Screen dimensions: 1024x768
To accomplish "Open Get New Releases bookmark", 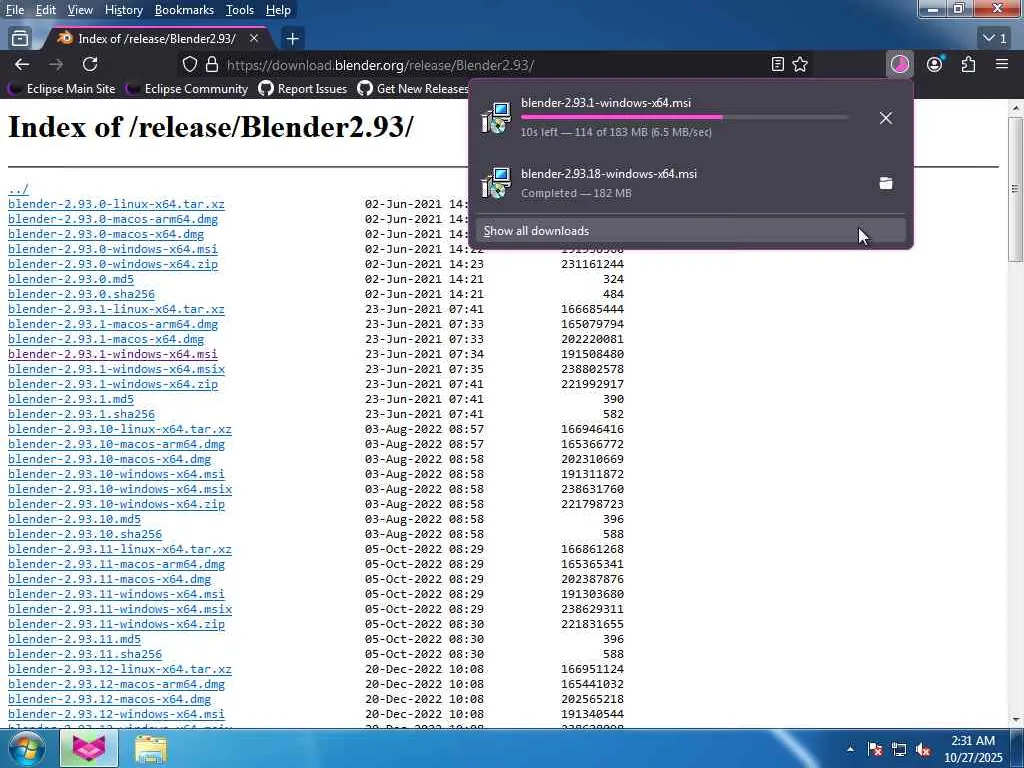I will 413,89.
